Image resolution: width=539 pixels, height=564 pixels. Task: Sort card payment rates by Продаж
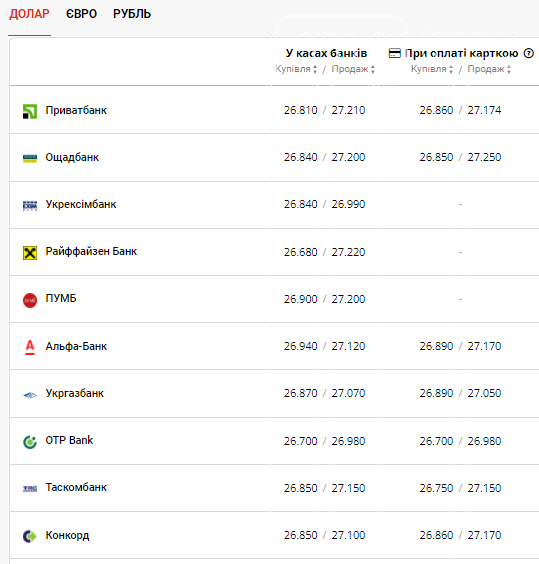tap(489, 69)
